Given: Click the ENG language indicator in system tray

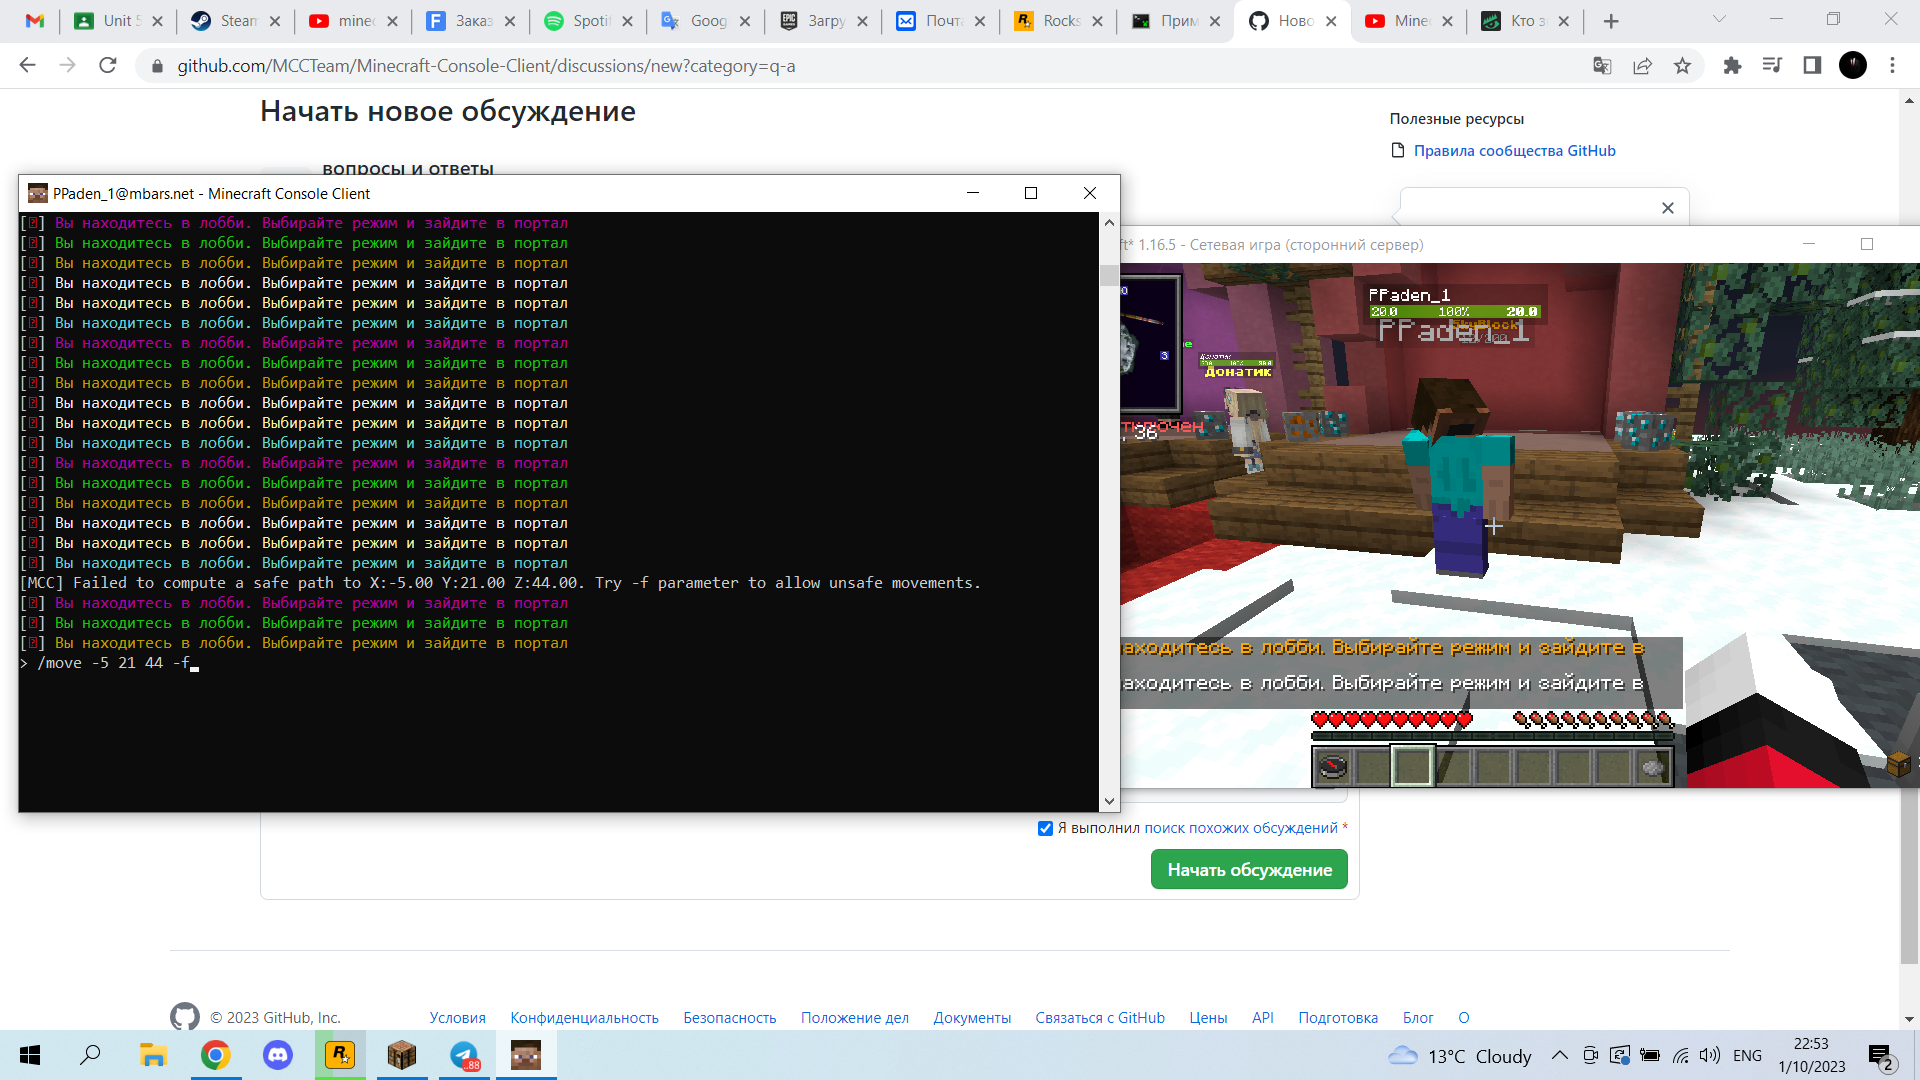Looking at the screenshot, I should tap(1747, 1055).
